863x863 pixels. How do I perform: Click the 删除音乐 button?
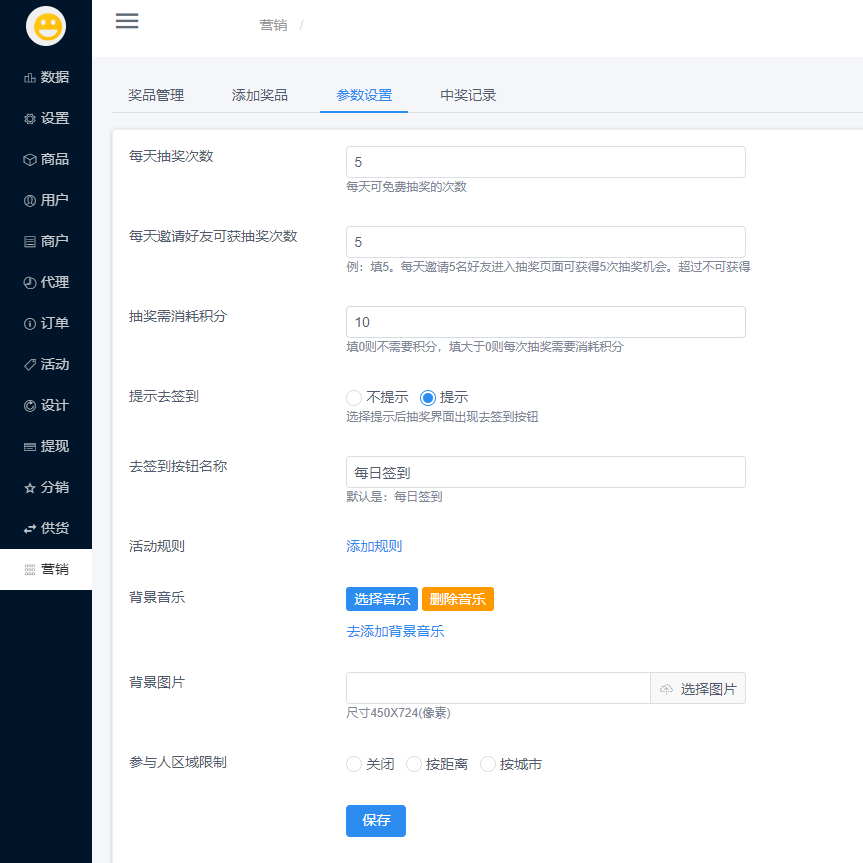[x=457, y=599]
